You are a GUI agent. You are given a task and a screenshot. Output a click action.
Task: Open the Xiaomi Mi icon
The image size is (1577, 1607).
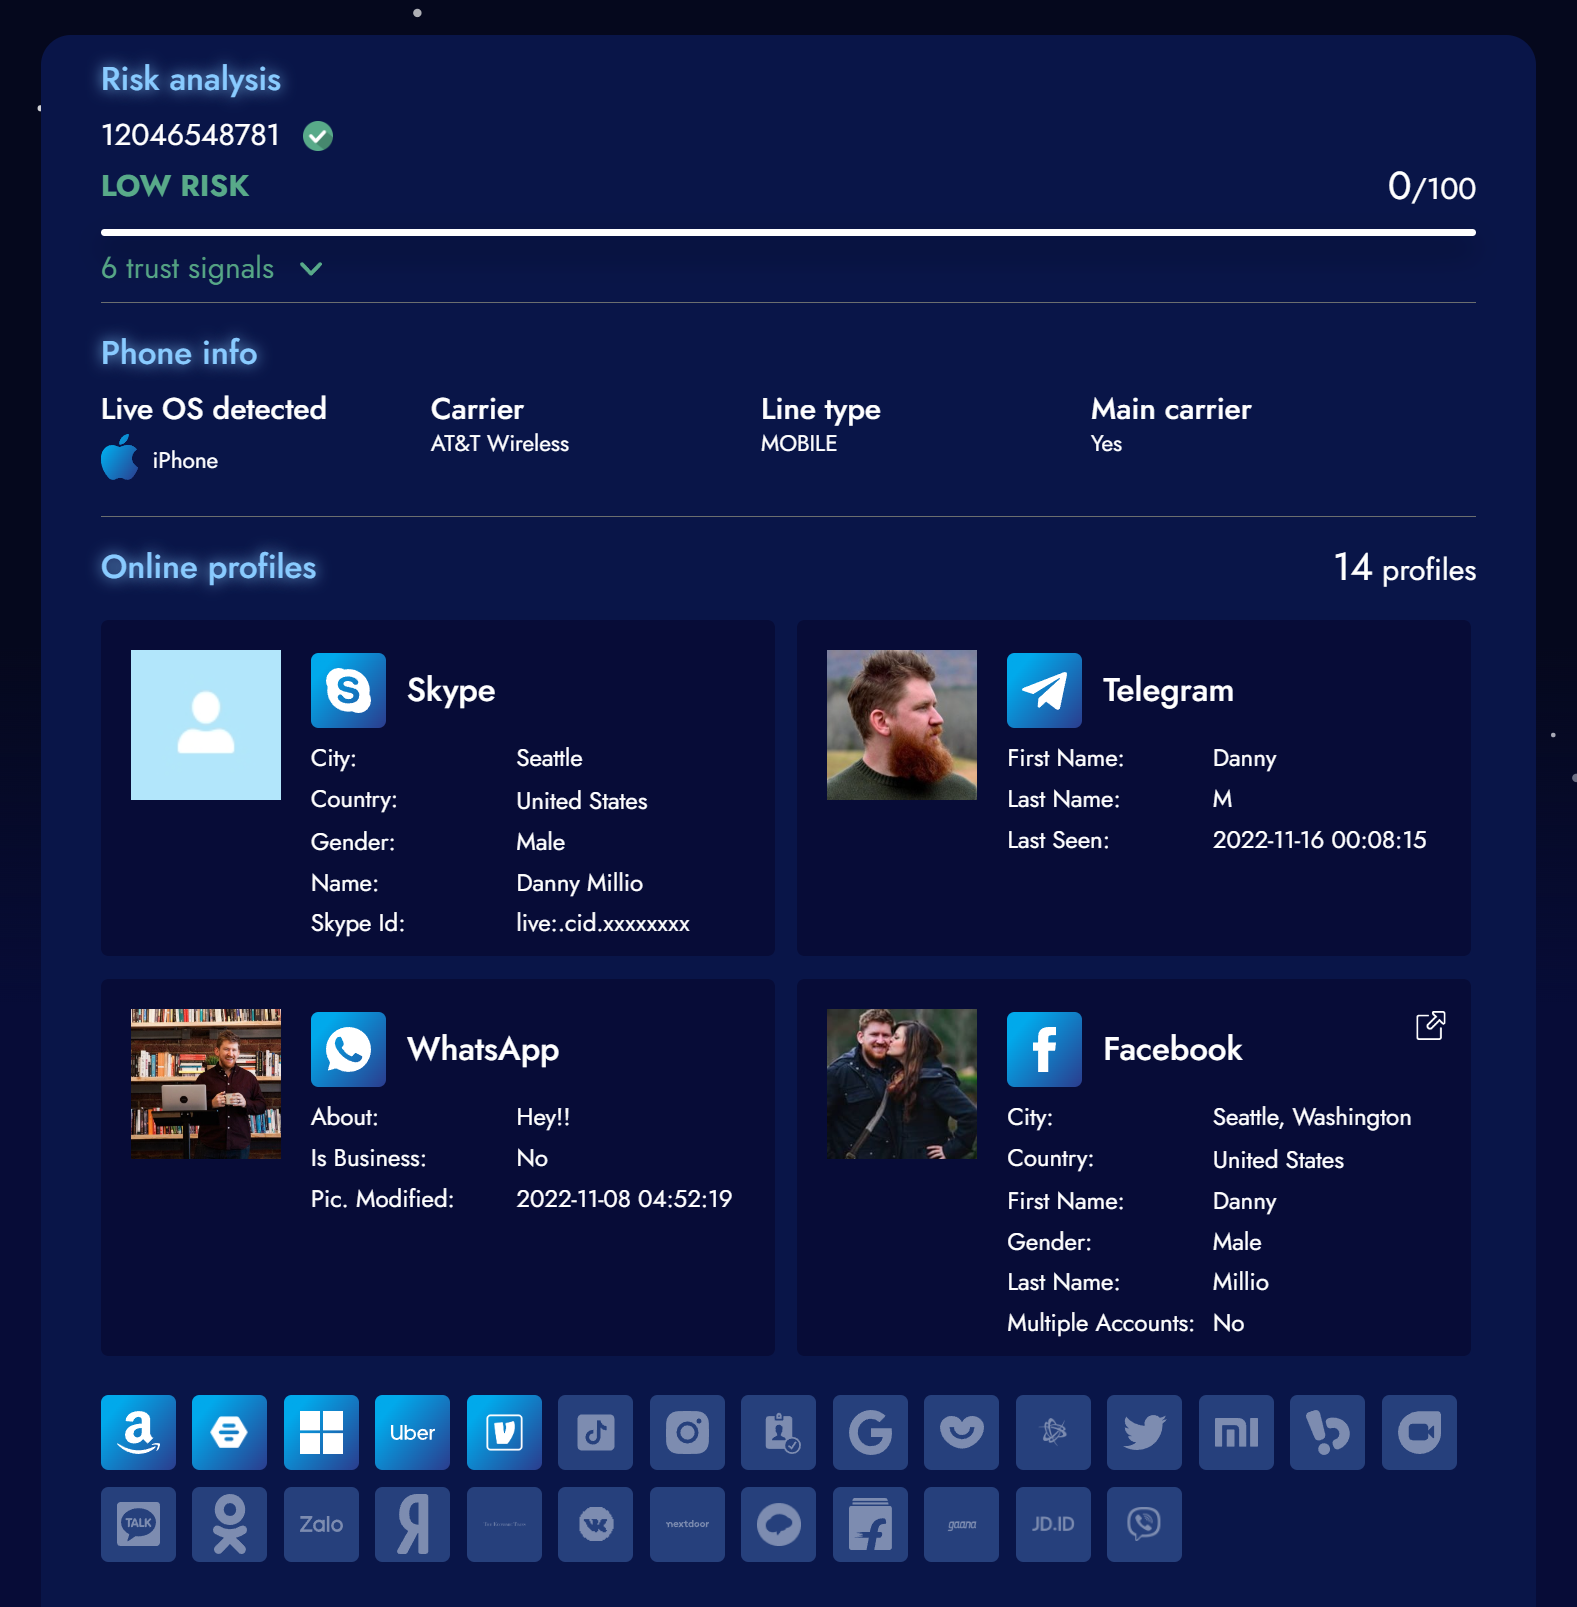pos(1236,1432)
